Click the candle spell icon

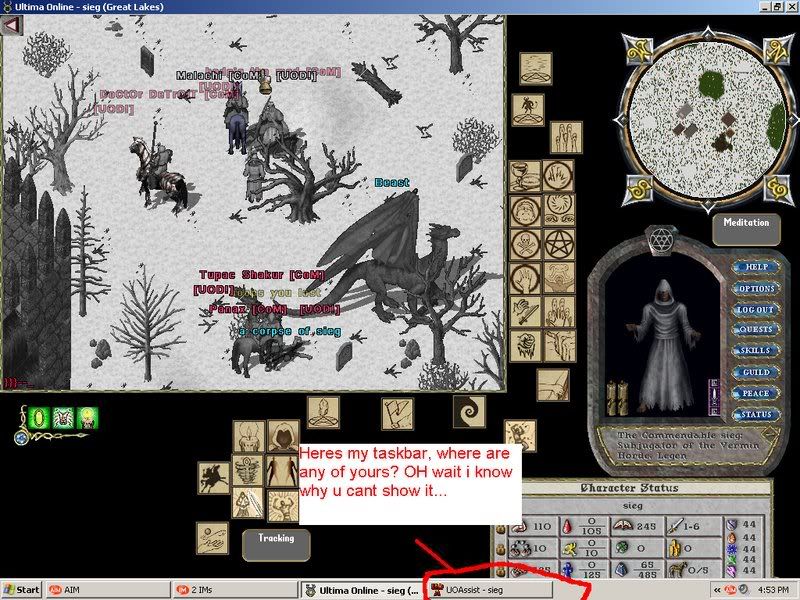[248, 436]
